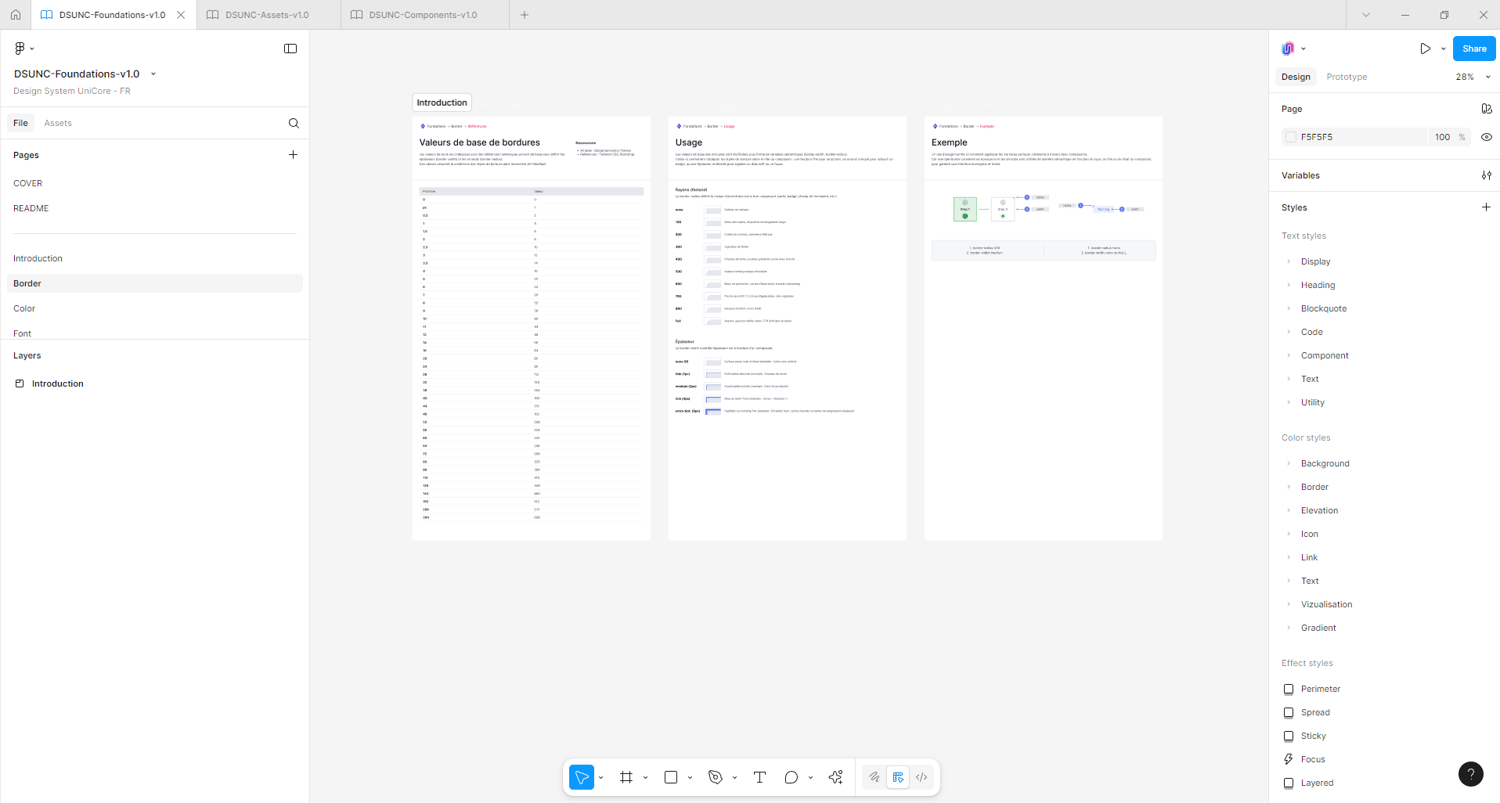
Task: Select the Design tab in right panel
Action: click(x=1295, y=77)
